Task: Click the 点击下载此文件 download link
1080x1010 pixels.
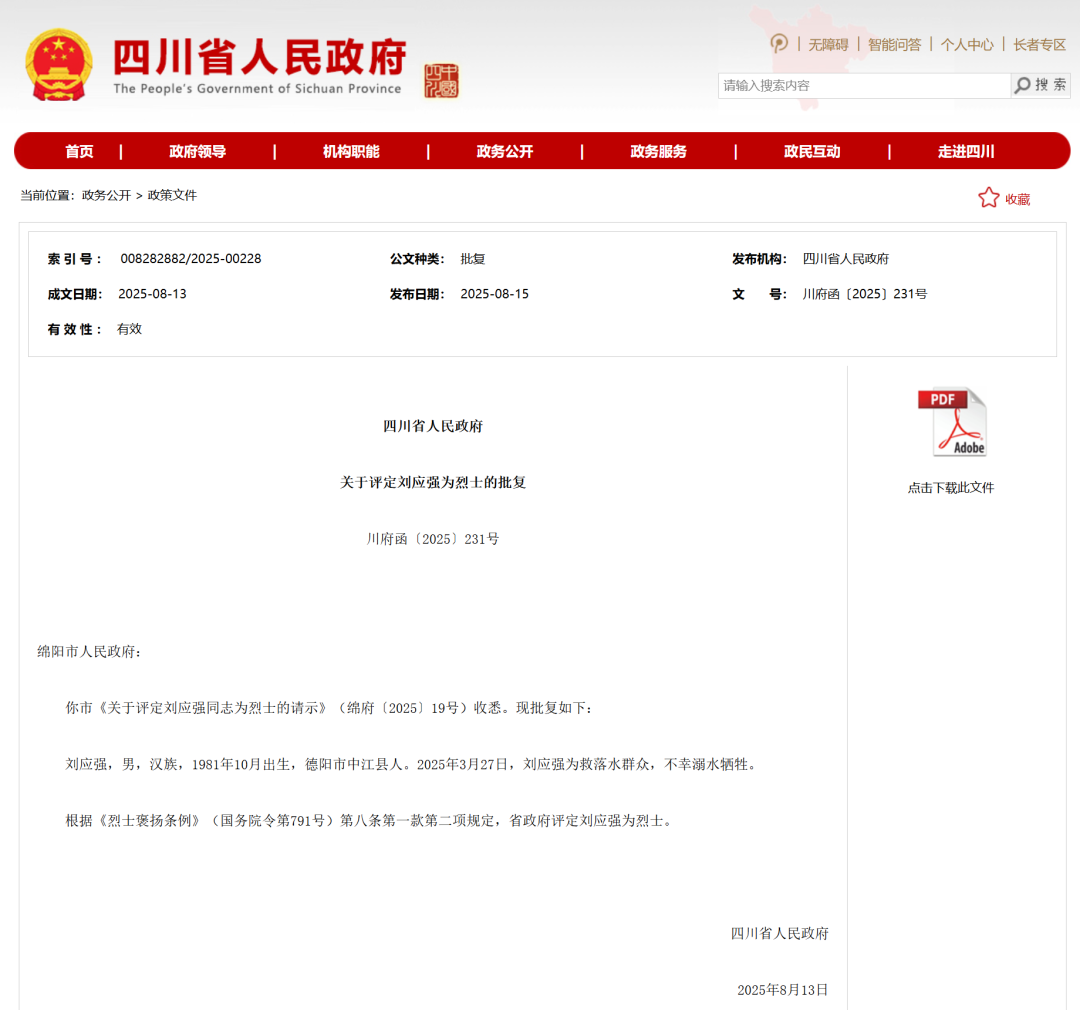Action: tap(951, 488)
